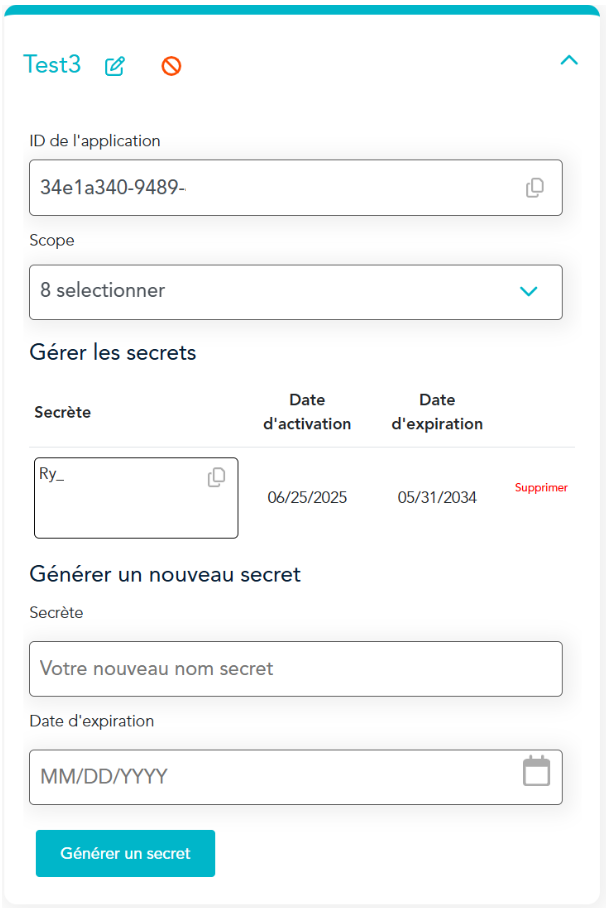This screenshot has width=610, height=911.
Task: Collapse the Test3 panel with the top chevron
Action: tap(569, 61)
